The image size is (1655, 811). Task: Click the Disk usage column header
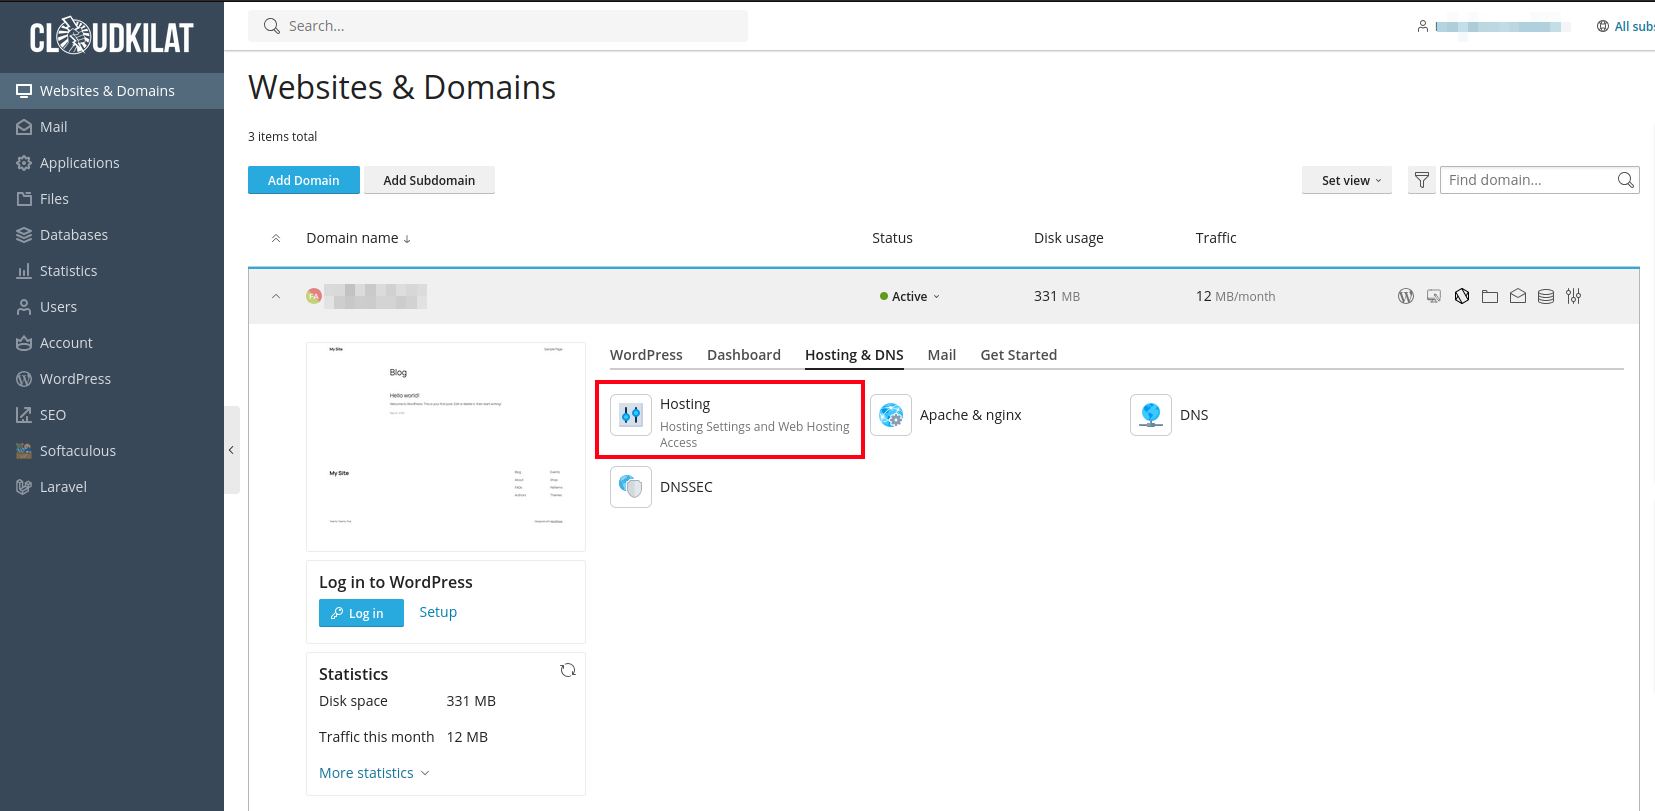pos(1069,238)
